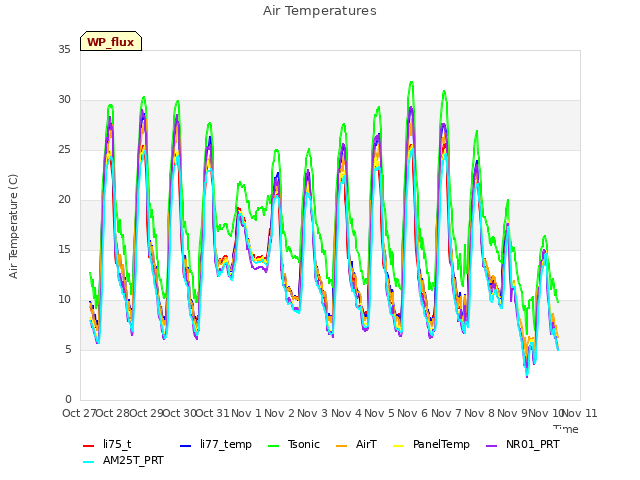
Task: Click the Nov 6 x-axis tick label
Action: click(413, 413)
